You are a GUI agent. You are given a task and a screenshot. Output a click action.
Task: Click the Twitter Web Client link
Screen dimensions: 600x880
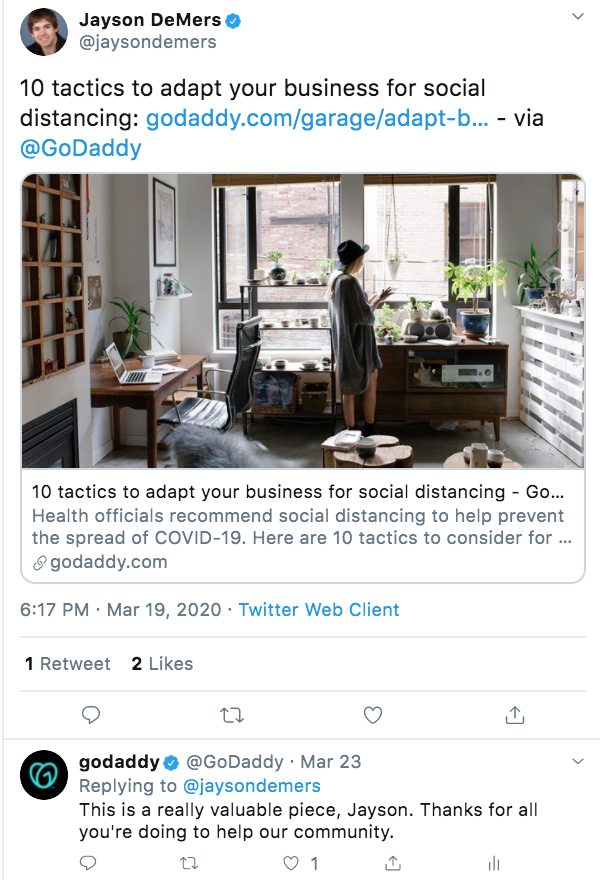pyautogui.click(x=318, y=609)
